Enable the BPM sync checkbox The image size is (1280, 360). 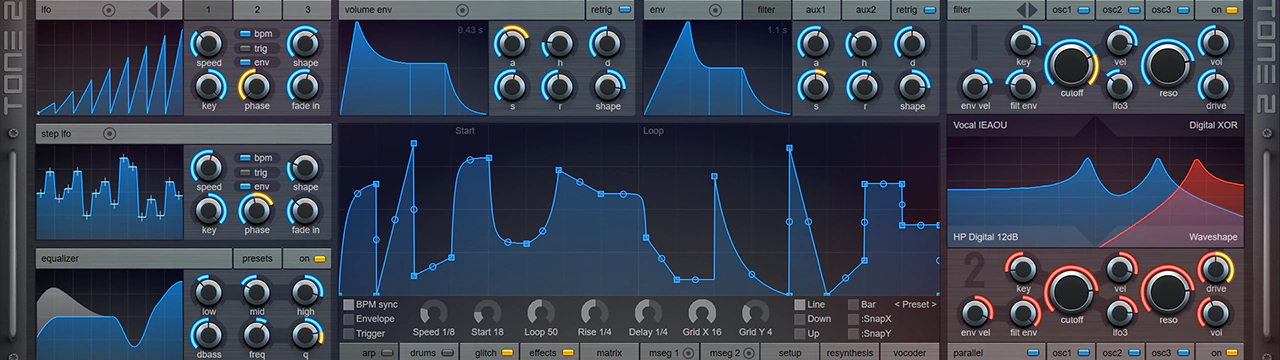(348, 304)
